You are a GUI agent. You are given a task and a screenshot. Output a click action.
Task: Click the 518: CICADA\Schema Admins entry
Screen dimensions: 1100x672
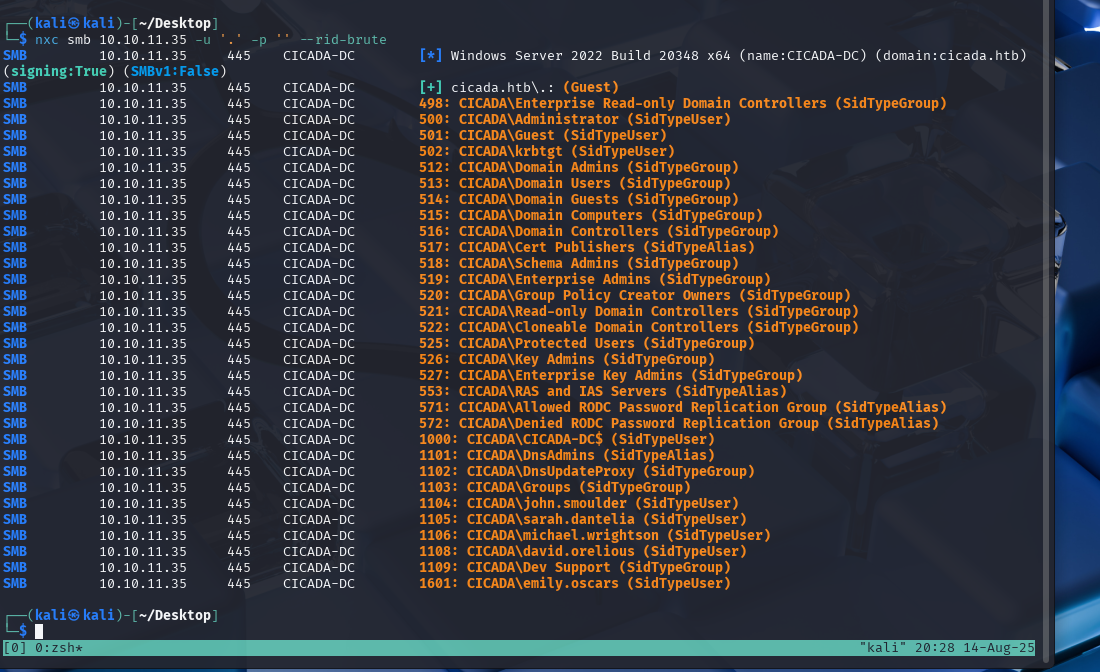579,264
